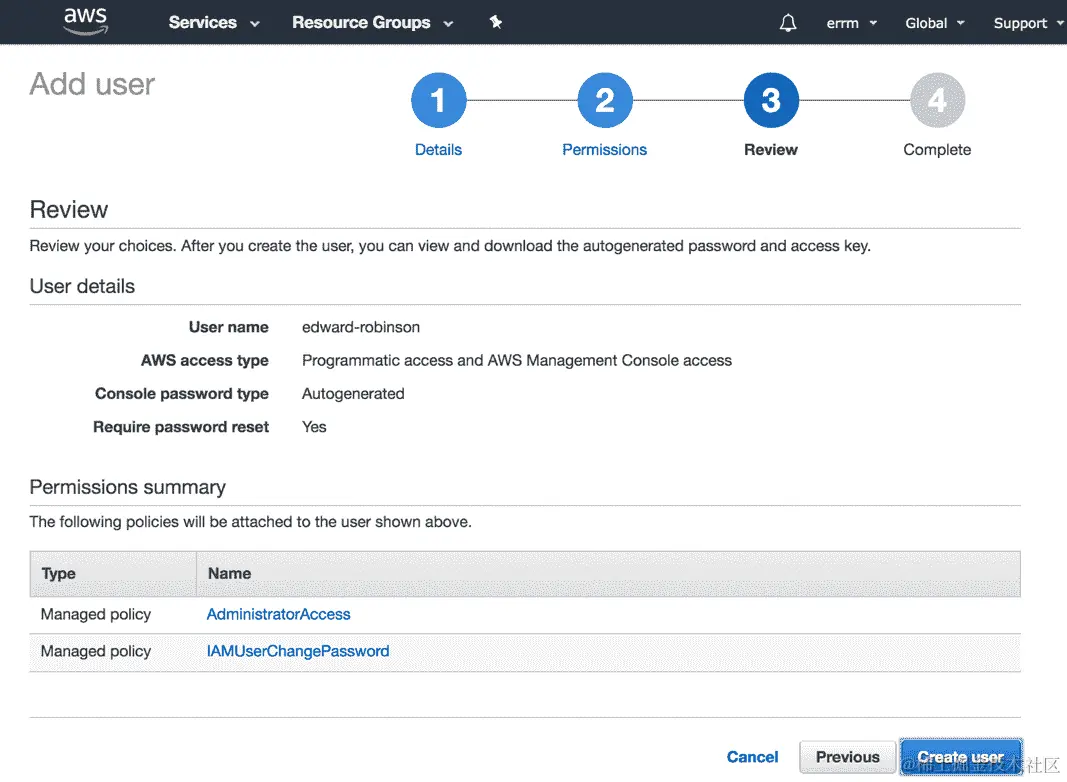Open the errm account menu
This screenshot has height=782, width=1067.
[x=851, y=23]
